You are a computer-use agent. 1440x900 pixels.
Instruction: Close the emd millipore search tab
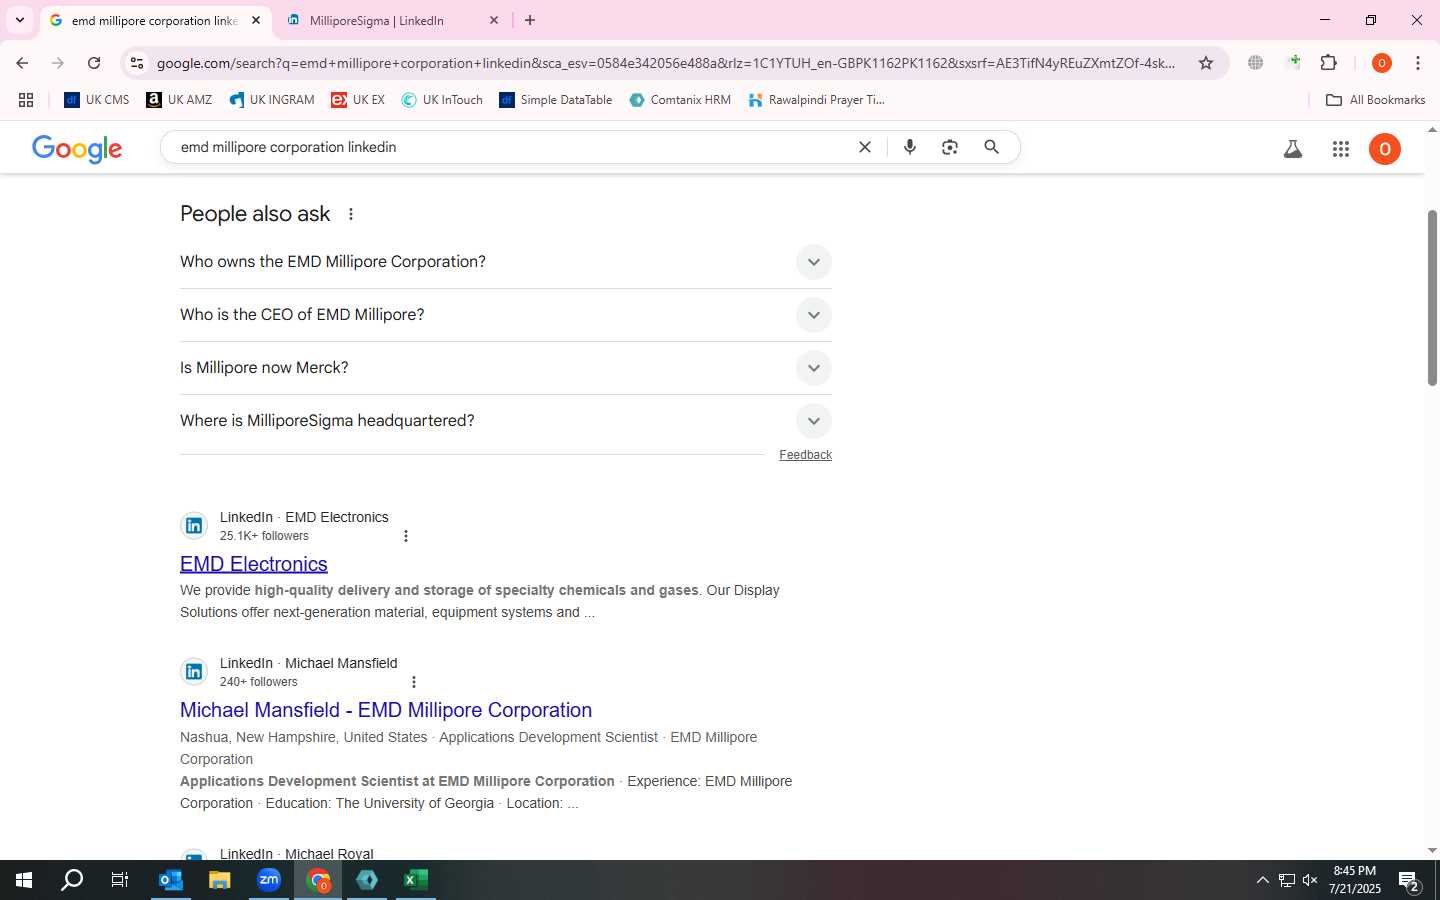click(x=256, y=20)
